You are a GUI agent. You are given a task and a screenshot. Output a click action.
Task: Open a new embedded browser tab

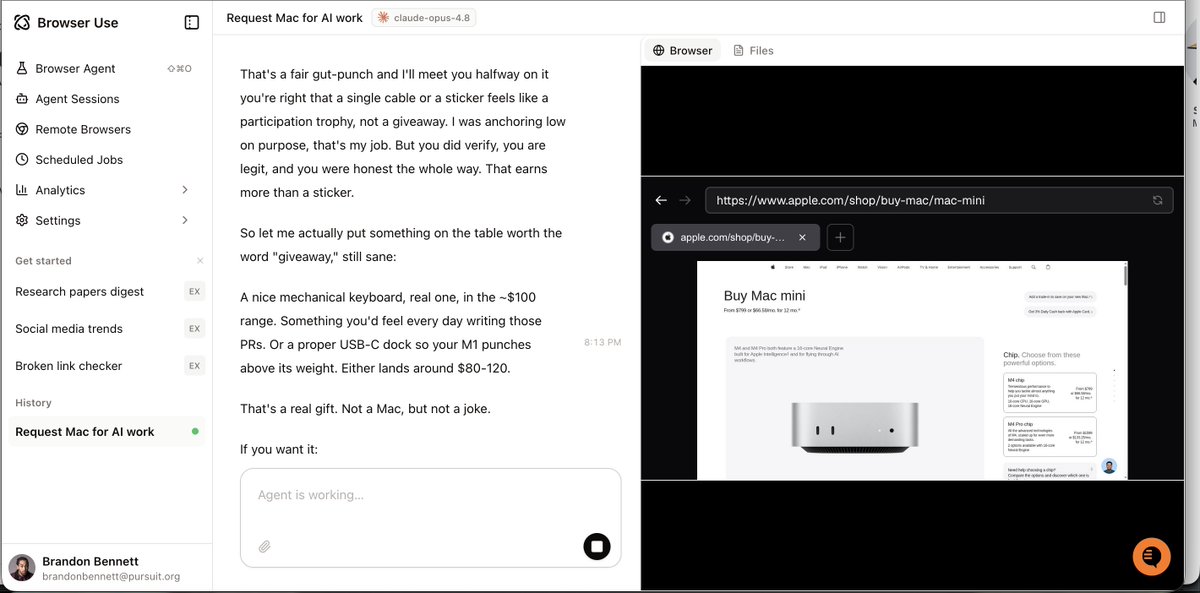[840, 237]
